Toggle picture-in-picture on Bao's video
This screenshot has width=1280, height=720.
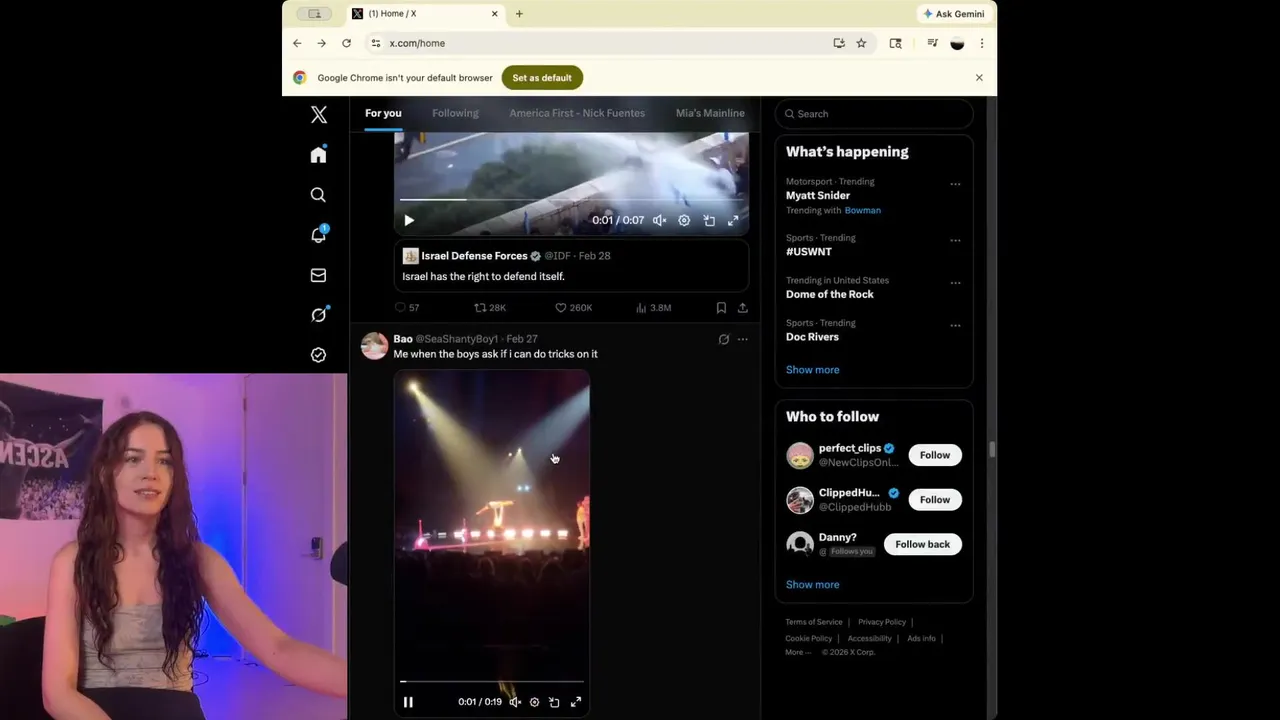[554, 702]
